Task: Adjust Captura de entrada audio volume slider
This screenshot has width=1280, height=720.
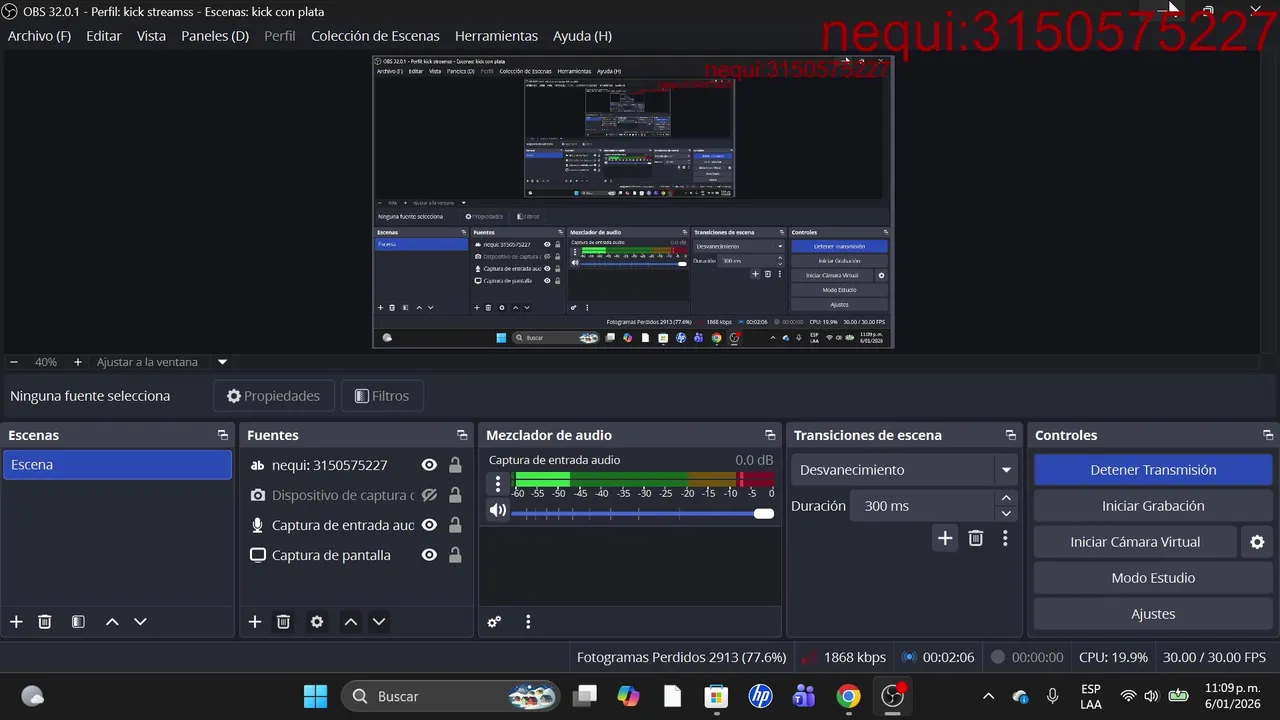Action: tap(643, 513)
